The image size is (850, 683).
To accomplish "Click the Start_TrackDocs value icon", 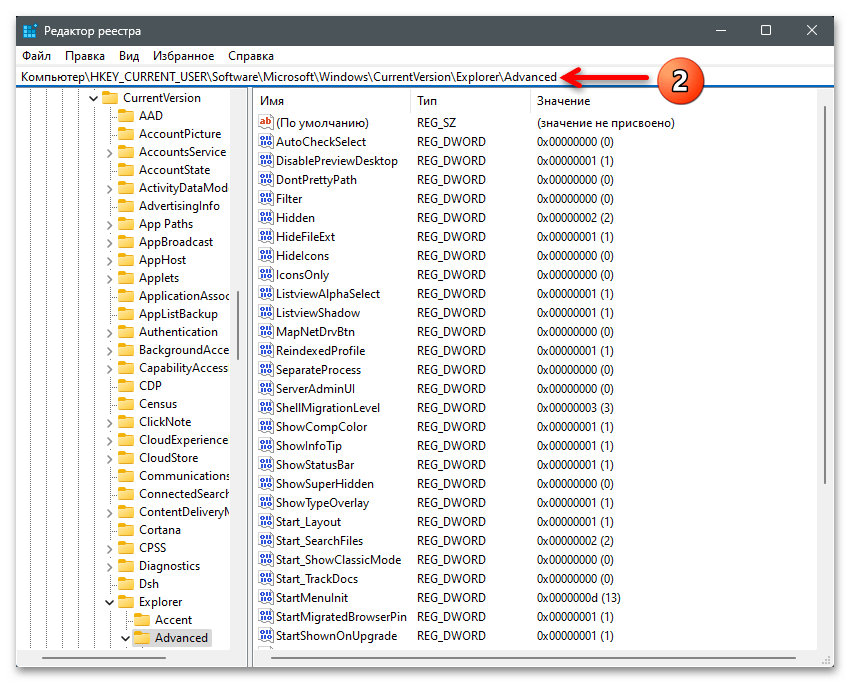I will pyautogui.click(x=266, y=578).
